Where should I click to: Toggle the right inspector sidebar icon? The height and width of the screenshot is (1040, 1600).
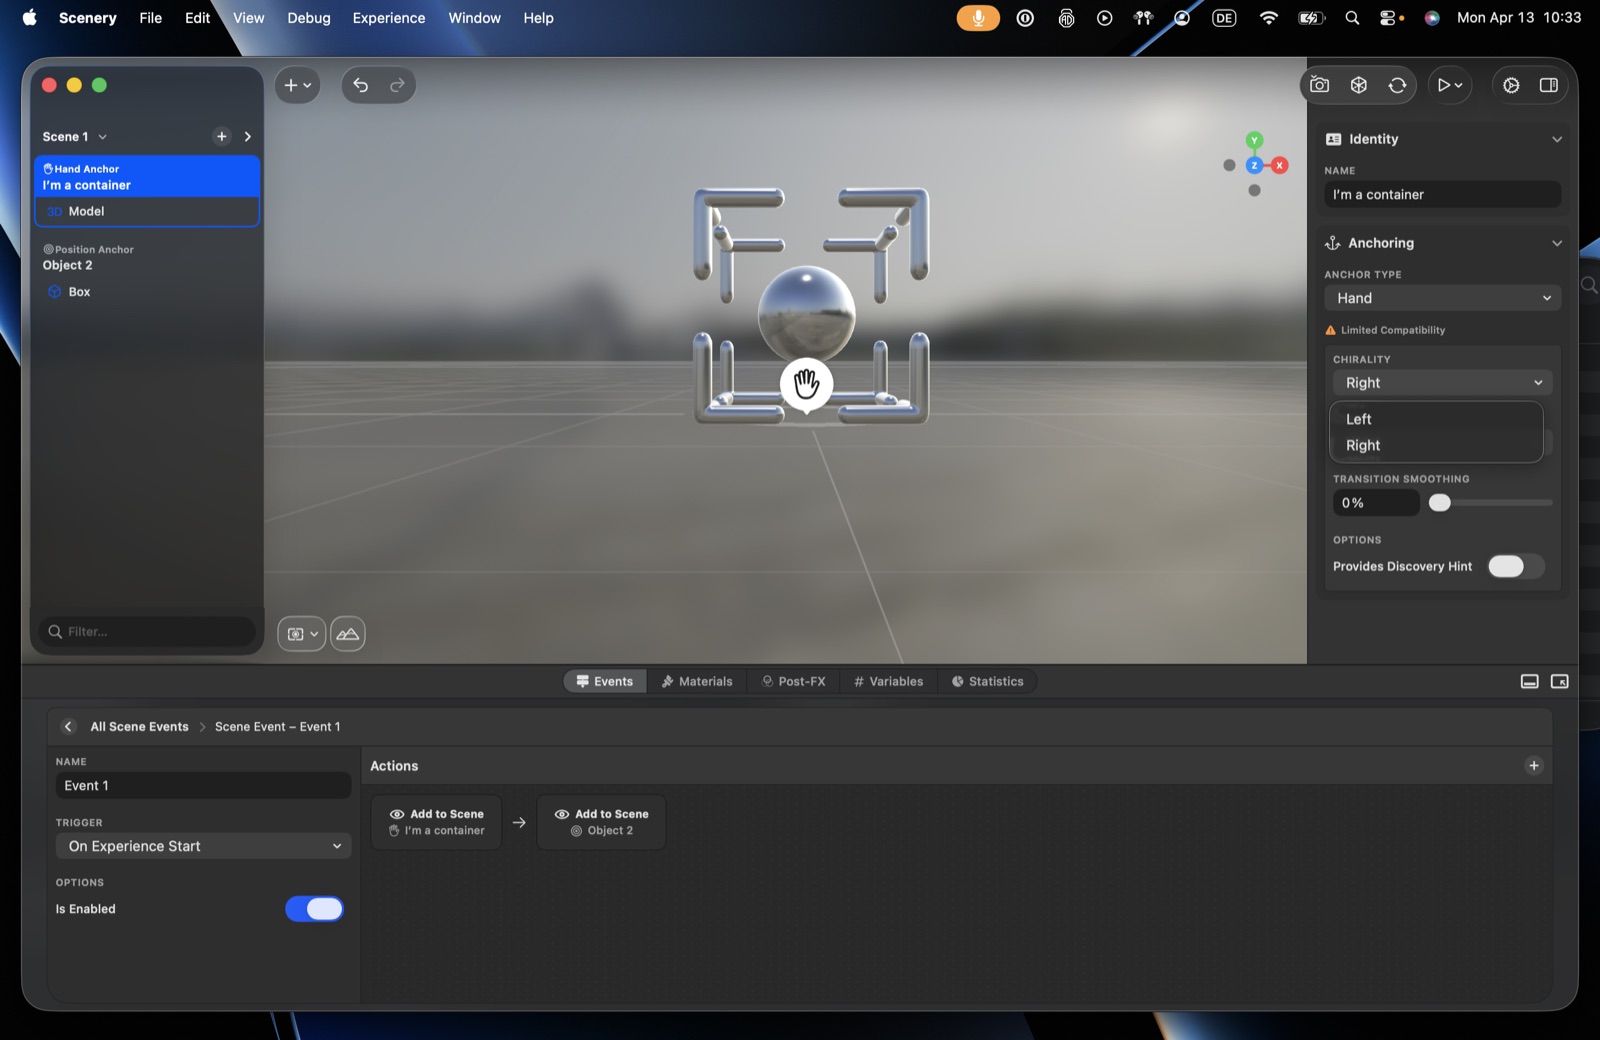point(1548,85)
